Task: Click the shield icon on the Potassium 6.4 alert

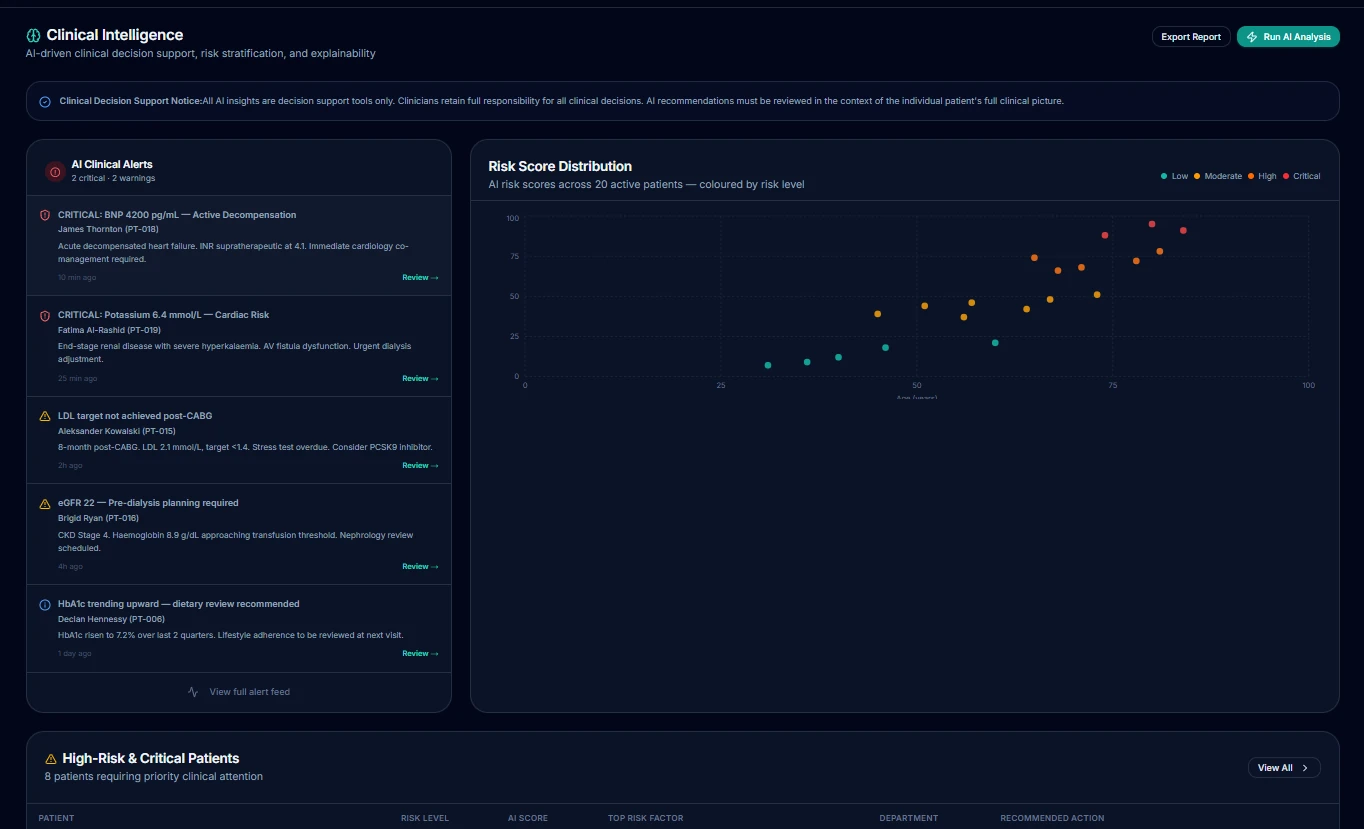Action: [45, 316]
